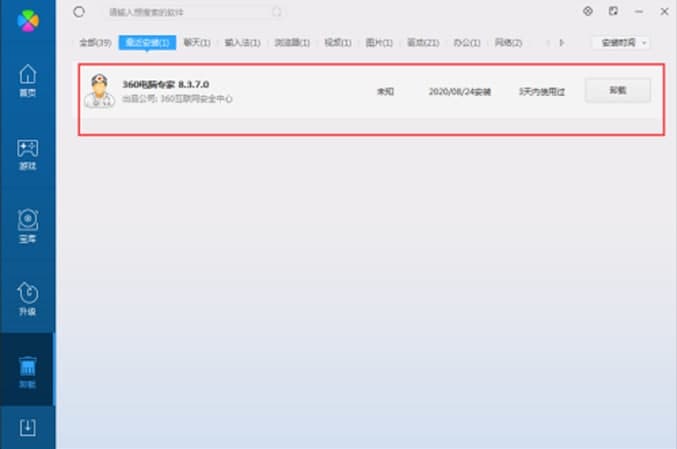Switch to the 游戏(21) category tab

423,42
